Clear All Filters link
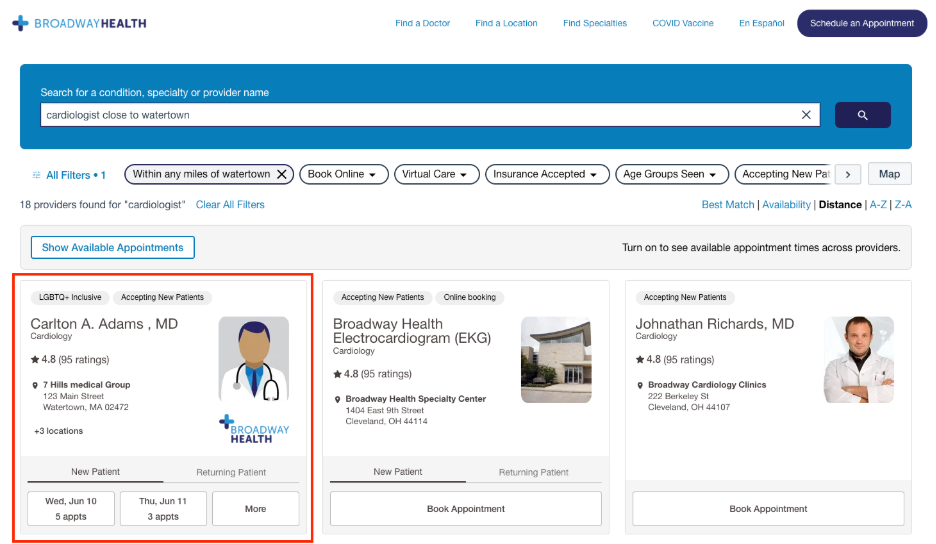936x544 pixels. (x=230, y=205)
